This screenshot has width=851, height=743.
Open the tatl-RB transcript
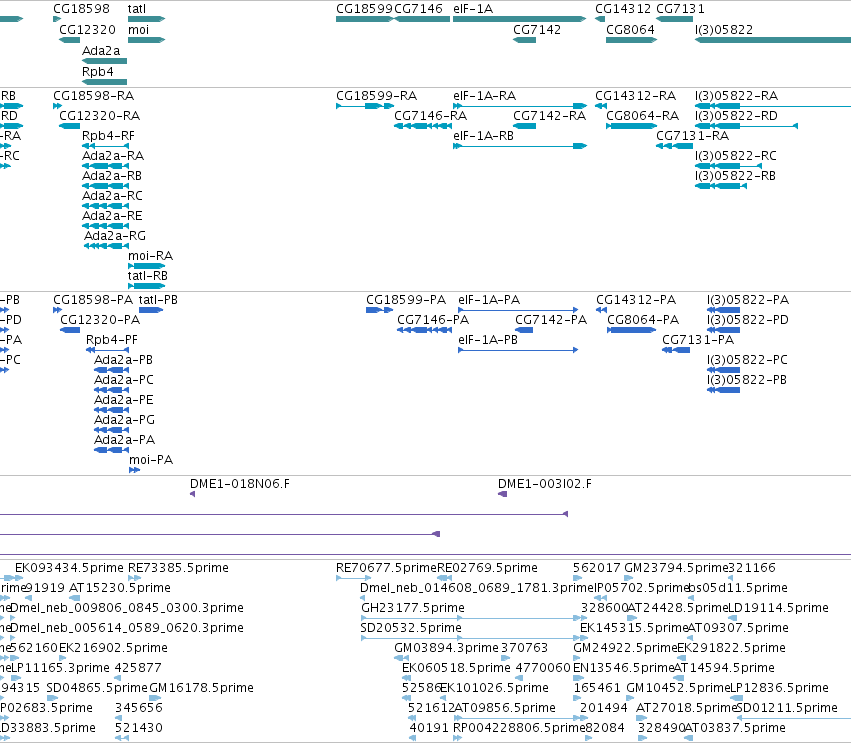pos(147,286)
